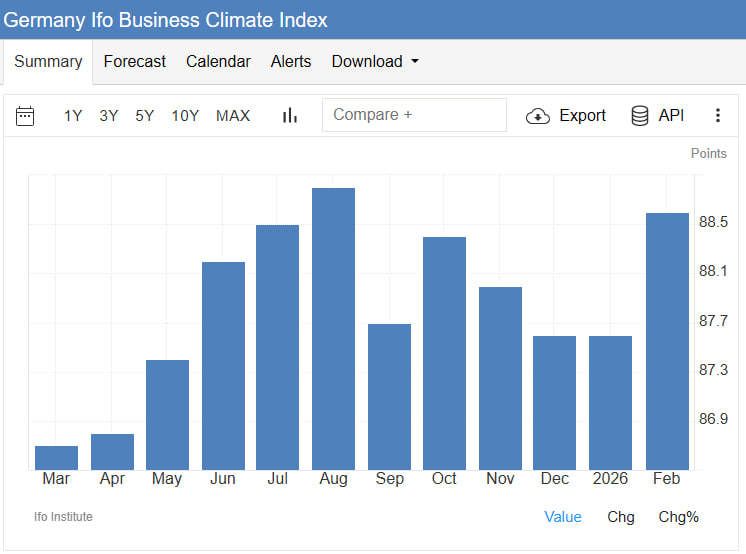Screen dimensions: 746x554
Task: Choose the 10Y time range
Action: [x=185, y=116]
